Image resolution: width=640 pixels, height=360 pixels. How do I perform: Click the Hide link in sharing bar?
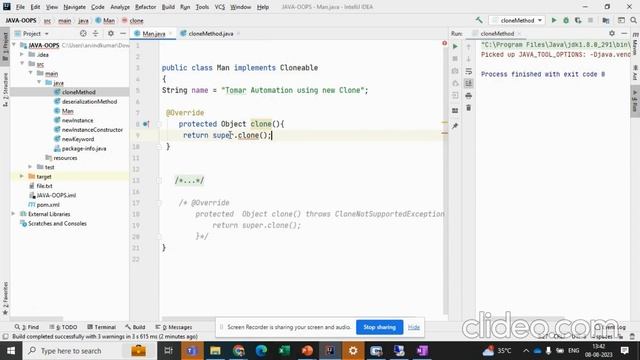pos(413,327)
